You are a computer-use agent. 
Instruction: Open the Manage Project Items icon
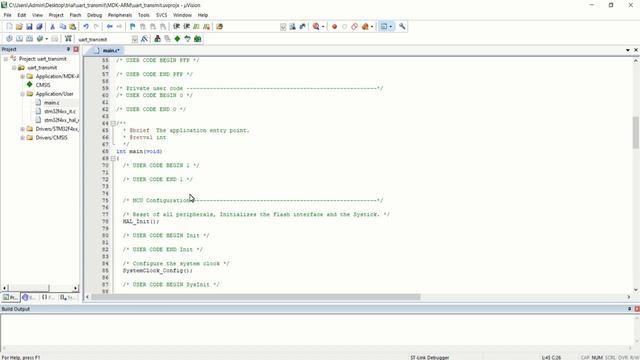[157, 39]
